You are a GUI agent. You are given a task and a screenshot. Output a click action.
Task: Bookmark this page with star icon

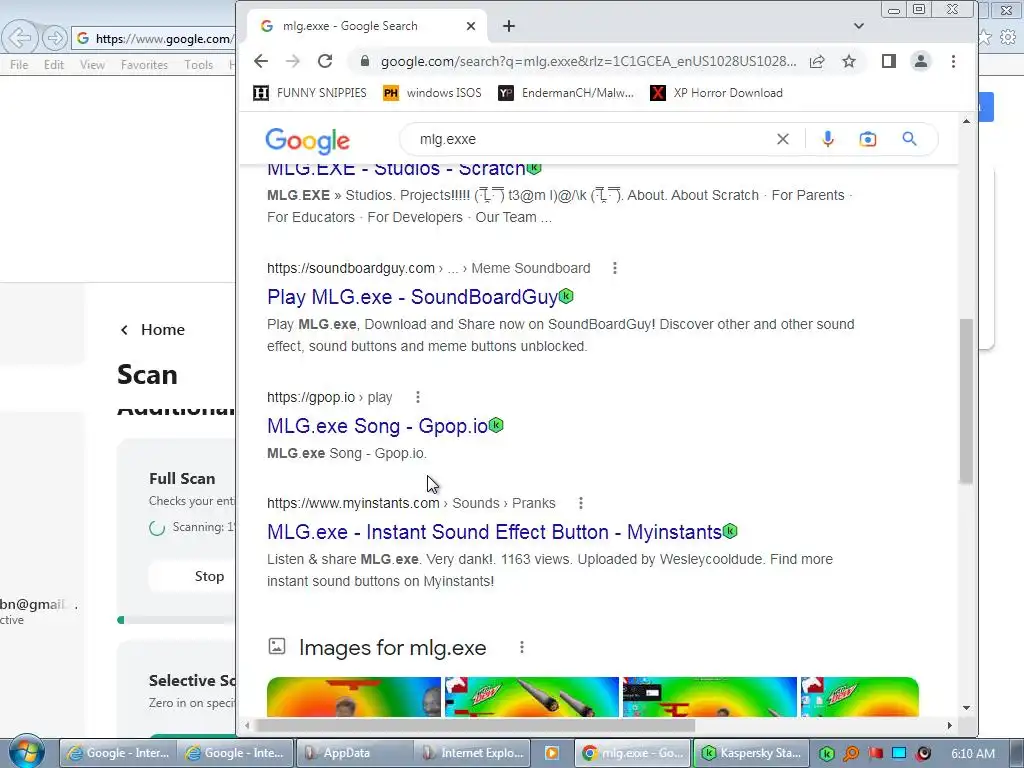[848, 61]
